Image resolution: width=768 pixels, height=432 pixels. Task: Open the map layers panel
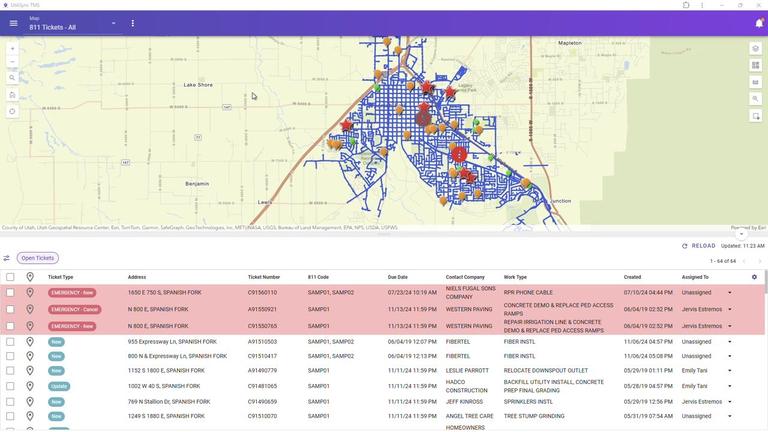click(756, 48)
